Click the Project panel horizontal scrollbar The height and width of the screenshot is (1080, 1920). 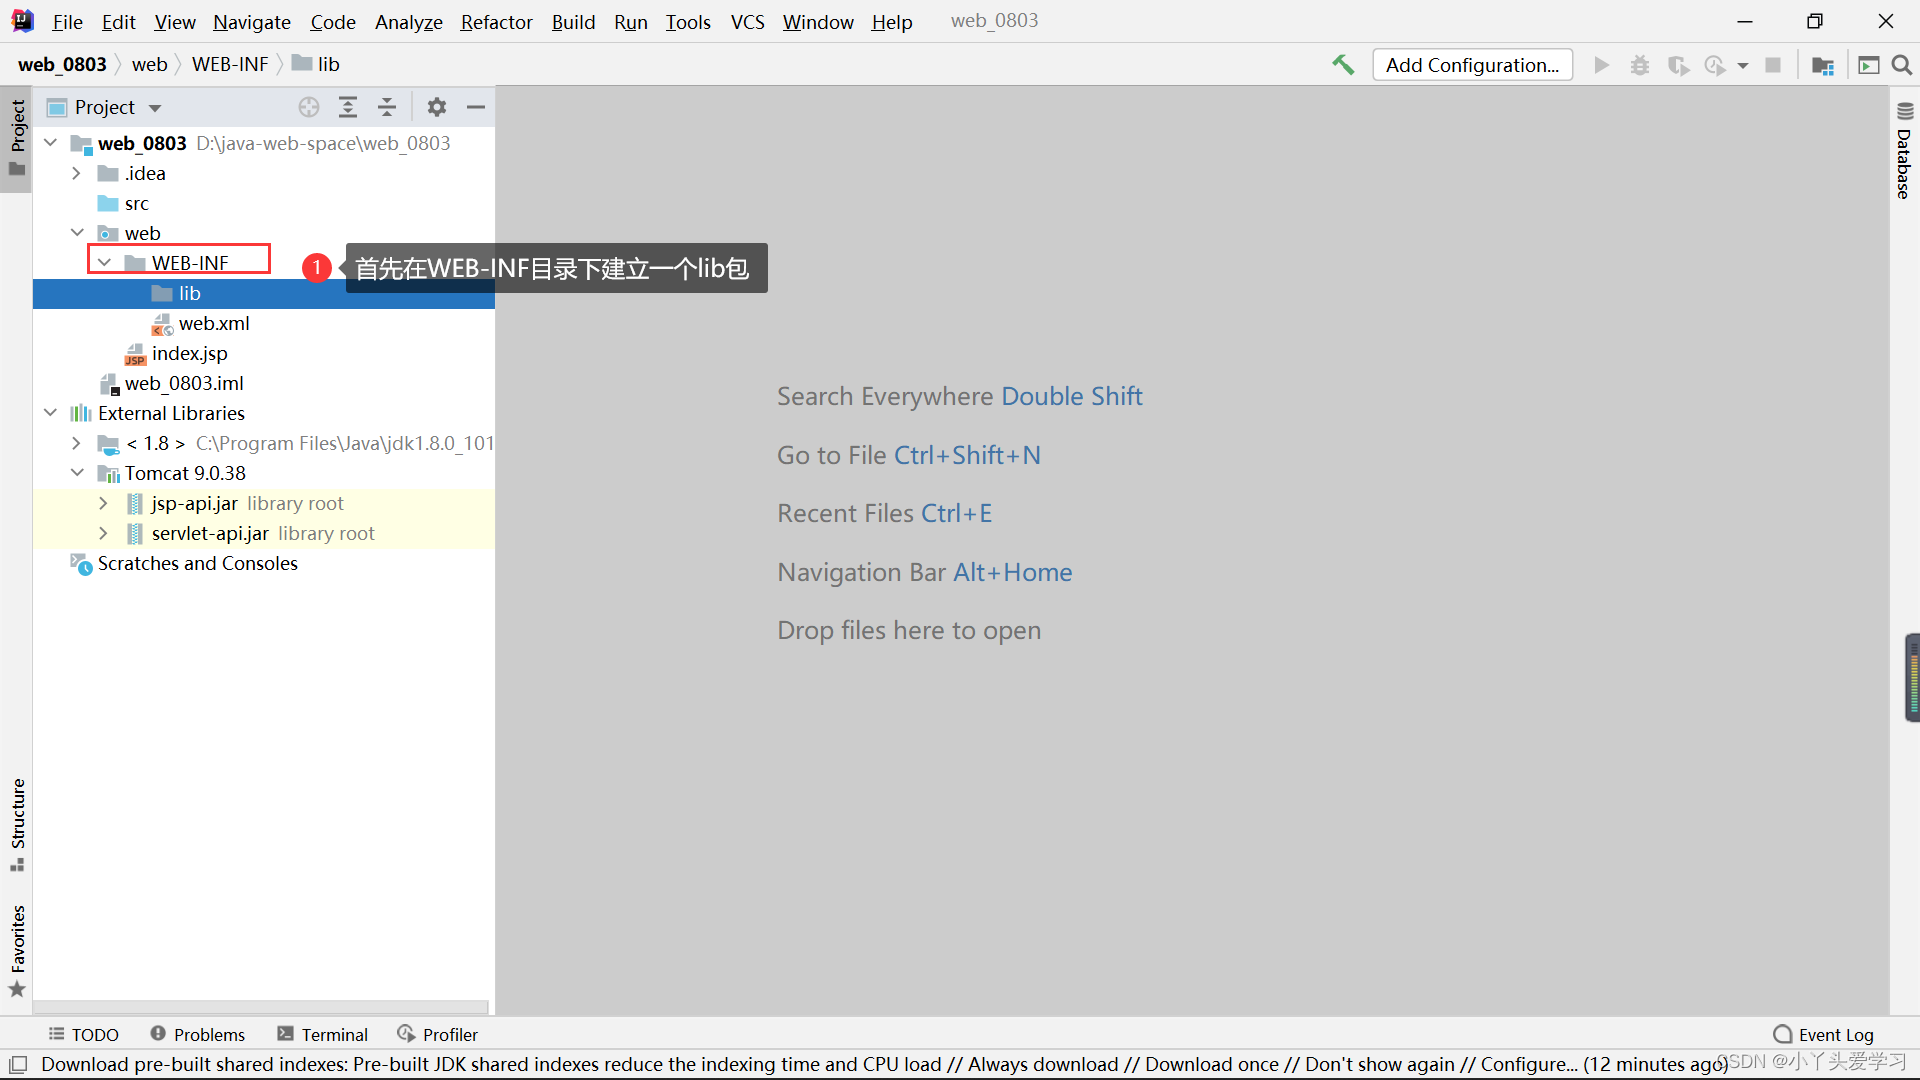click(x=261, y=1007)
